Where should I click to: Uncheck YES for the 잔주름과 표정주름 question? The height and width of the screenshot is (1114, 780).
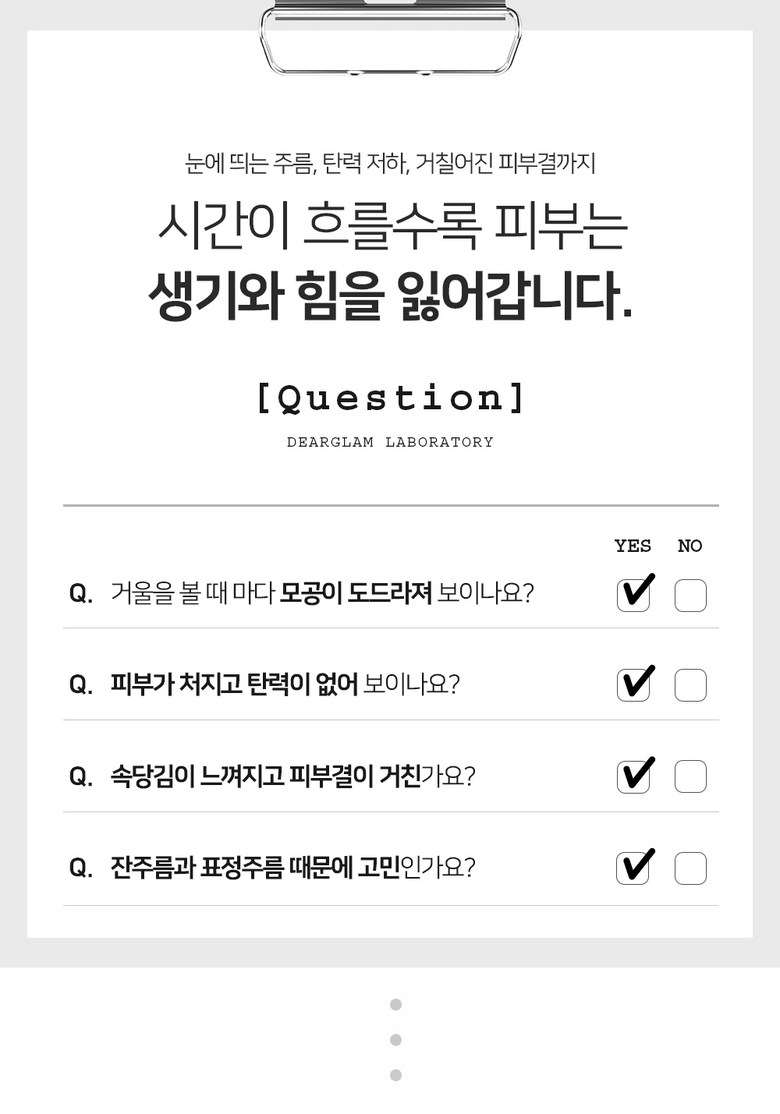click(x=633, y=868)
